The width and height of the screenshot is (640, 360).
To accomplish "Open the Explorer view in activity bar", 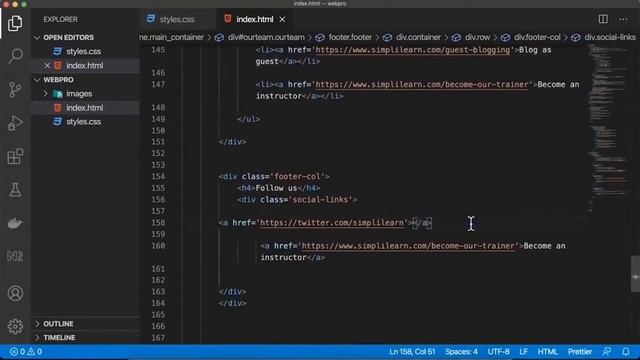I will pos(15,23).
